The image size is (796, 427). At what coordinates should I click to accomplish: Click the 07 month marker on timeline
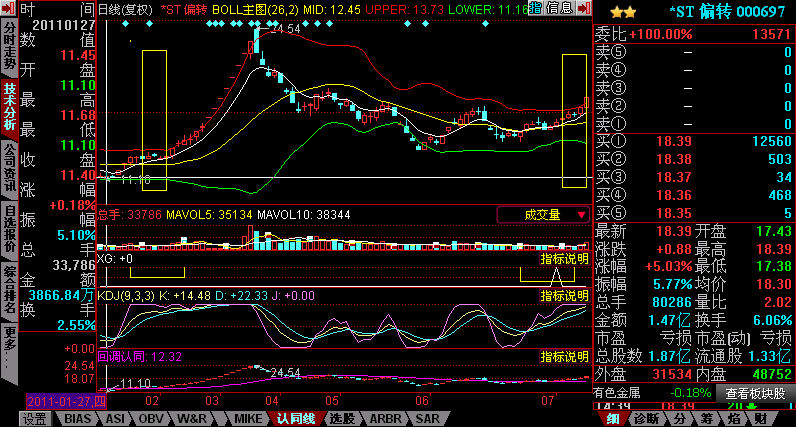[x=547, y=401]
